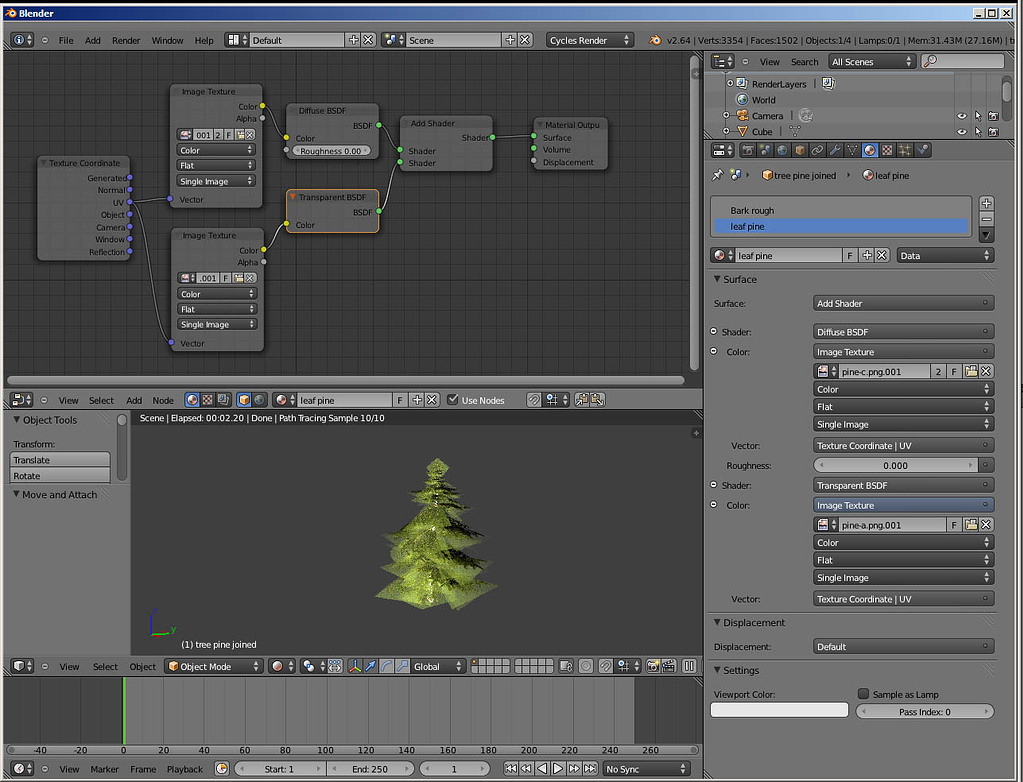Select scale manipulator icon in 3D view header
Viewport: 1023px width, 782px height.
click(x=402, y=666)
